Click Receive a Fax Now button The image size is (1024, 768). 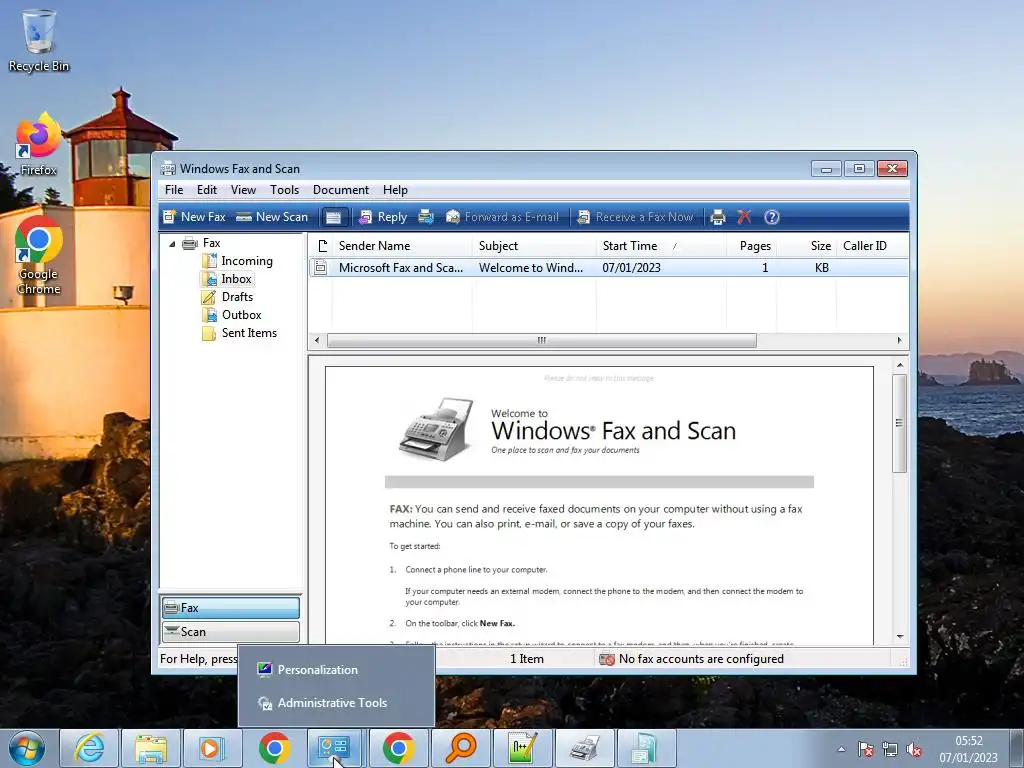point(635,217)
